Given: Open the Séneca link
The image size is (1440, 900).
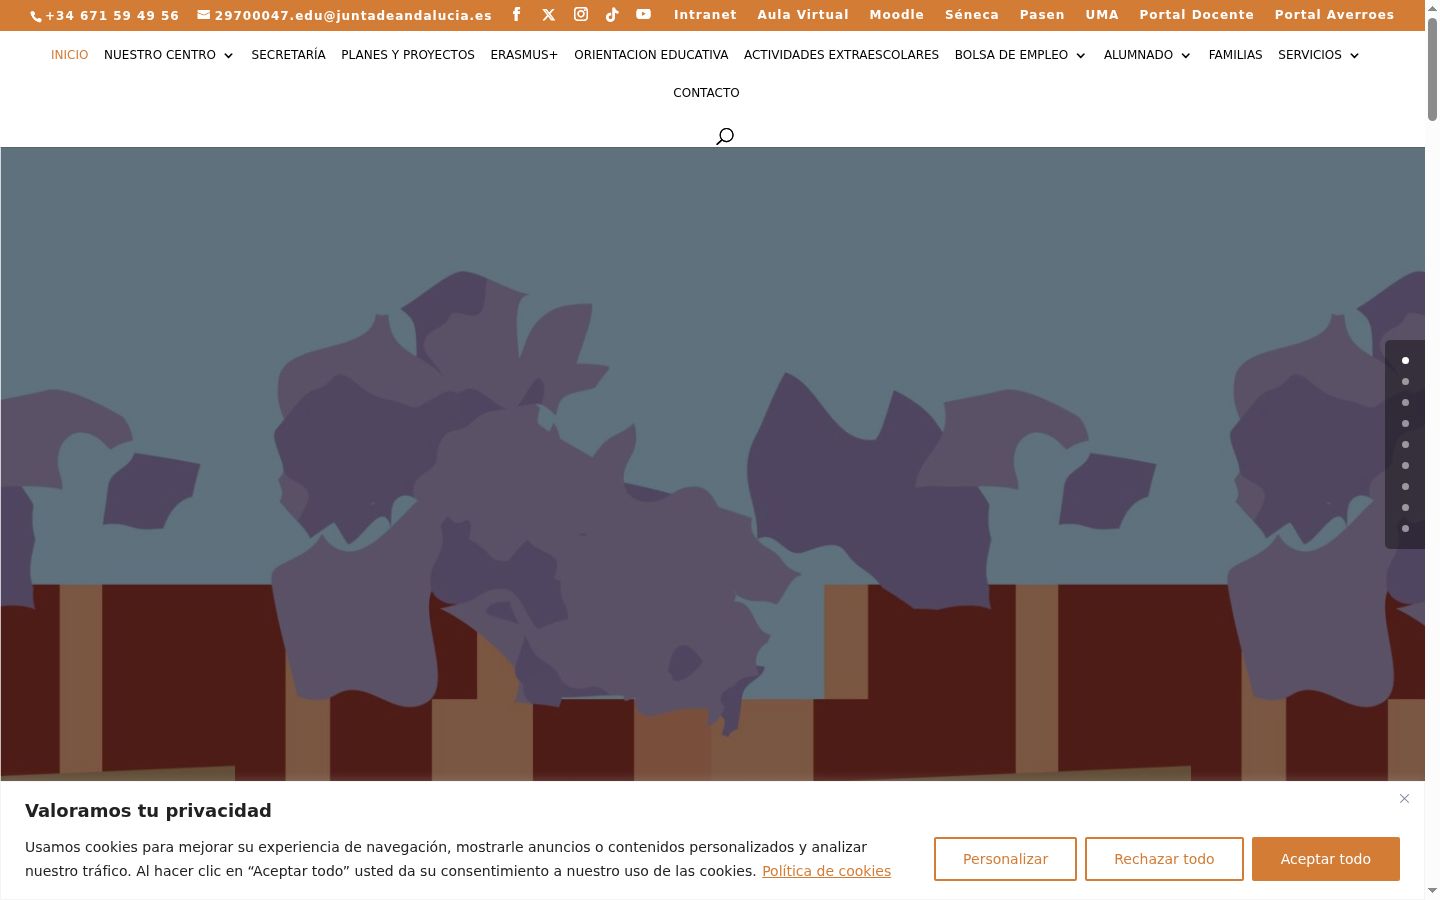Looking at the screenshot, I should pos(972,15).
